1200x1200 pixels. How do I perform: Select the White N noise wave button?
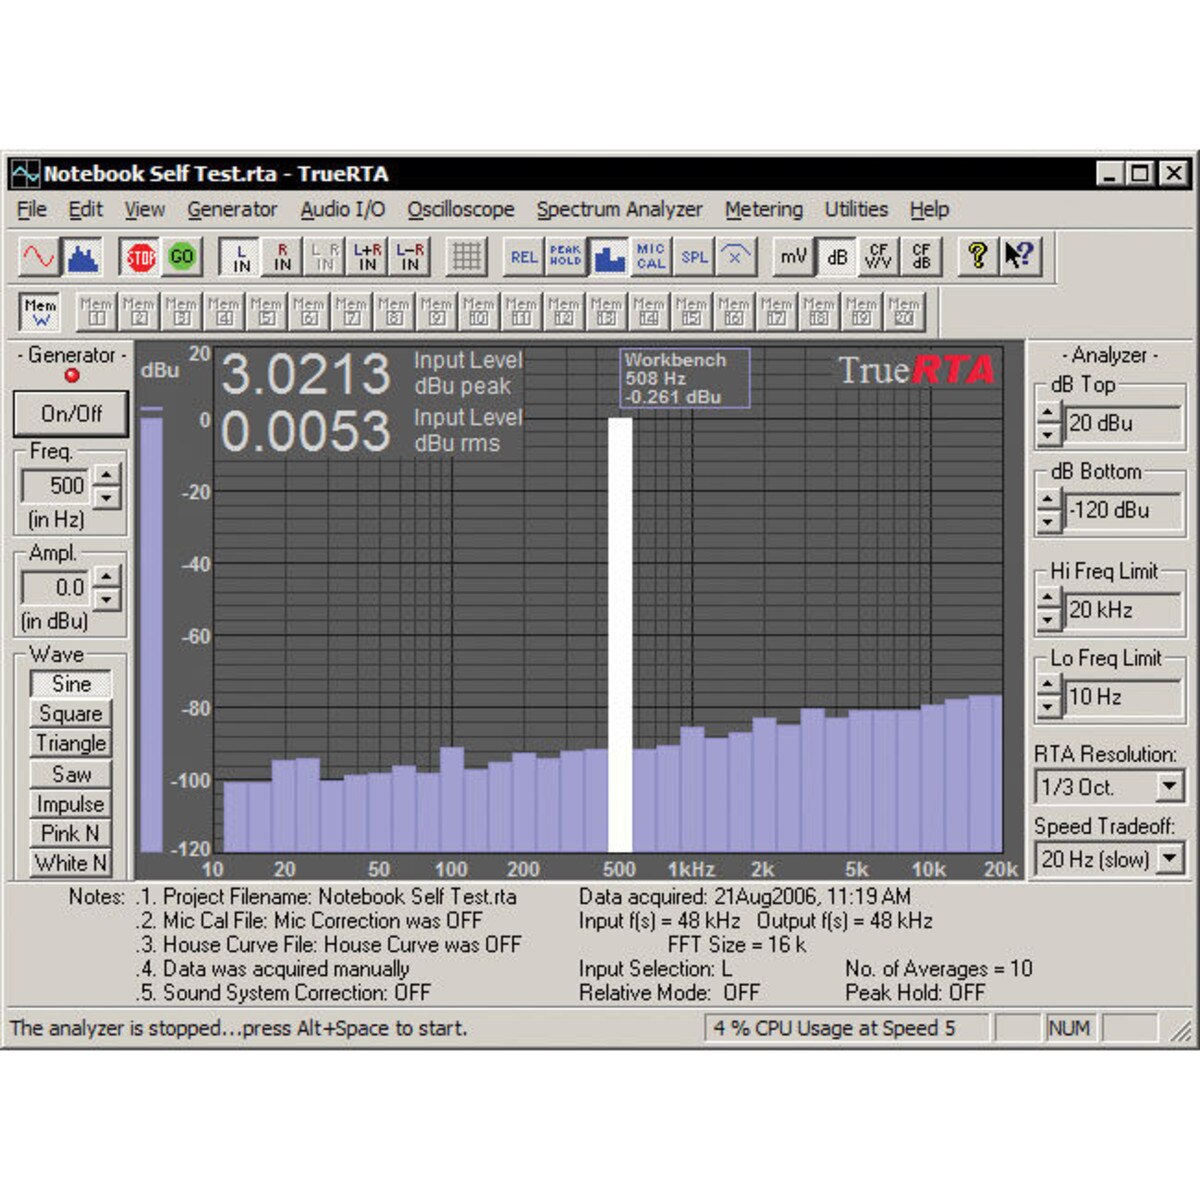[x=71, y=863]
